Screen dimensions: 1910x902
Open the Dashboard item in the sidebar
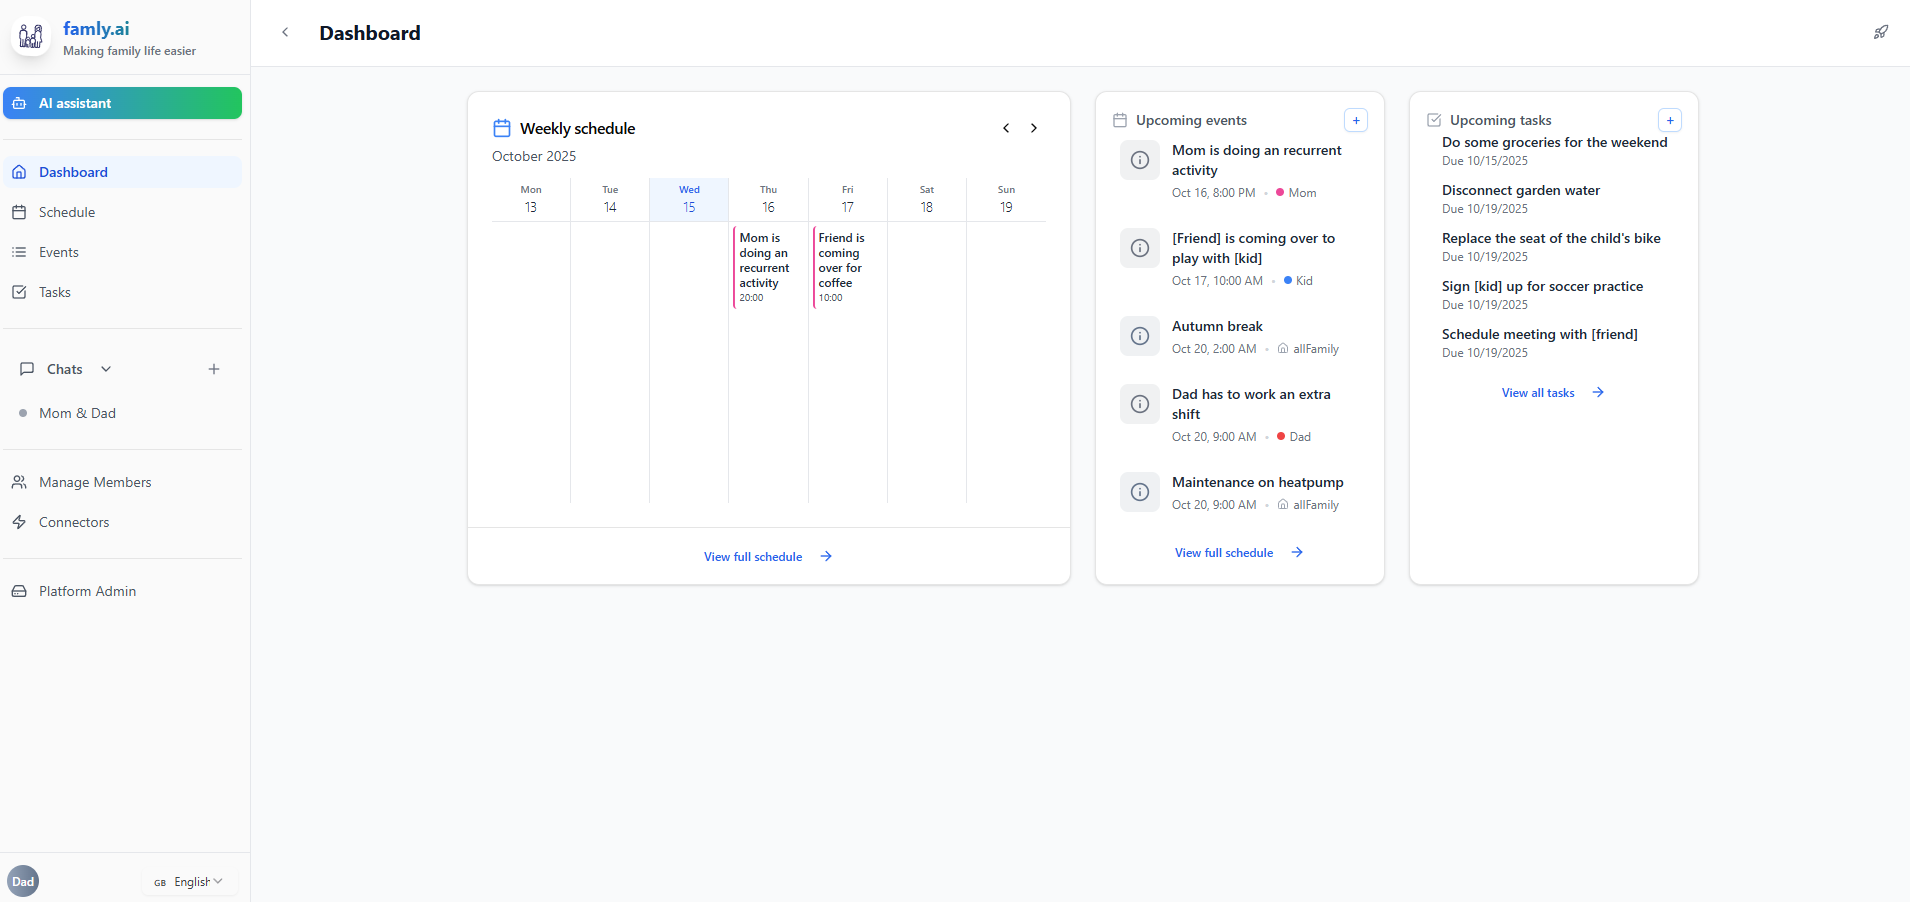coord(72,172)
